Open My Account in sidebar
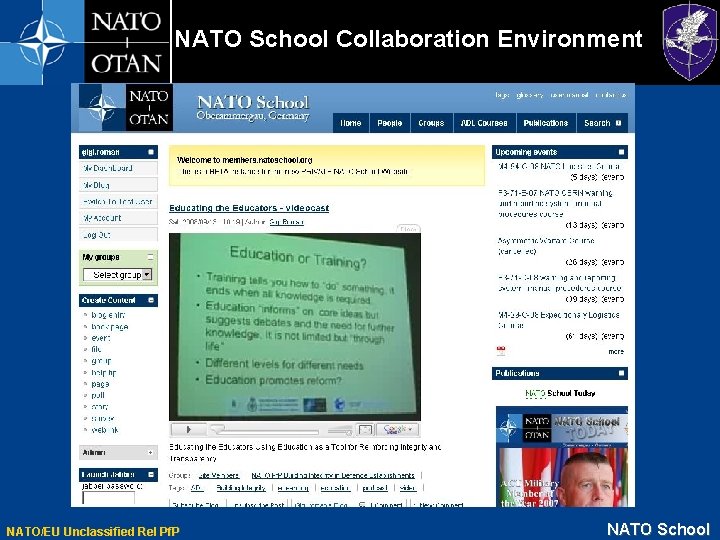The width and height of the screenshot is (720, 540). pyautogui.click(x=118, y=218)
